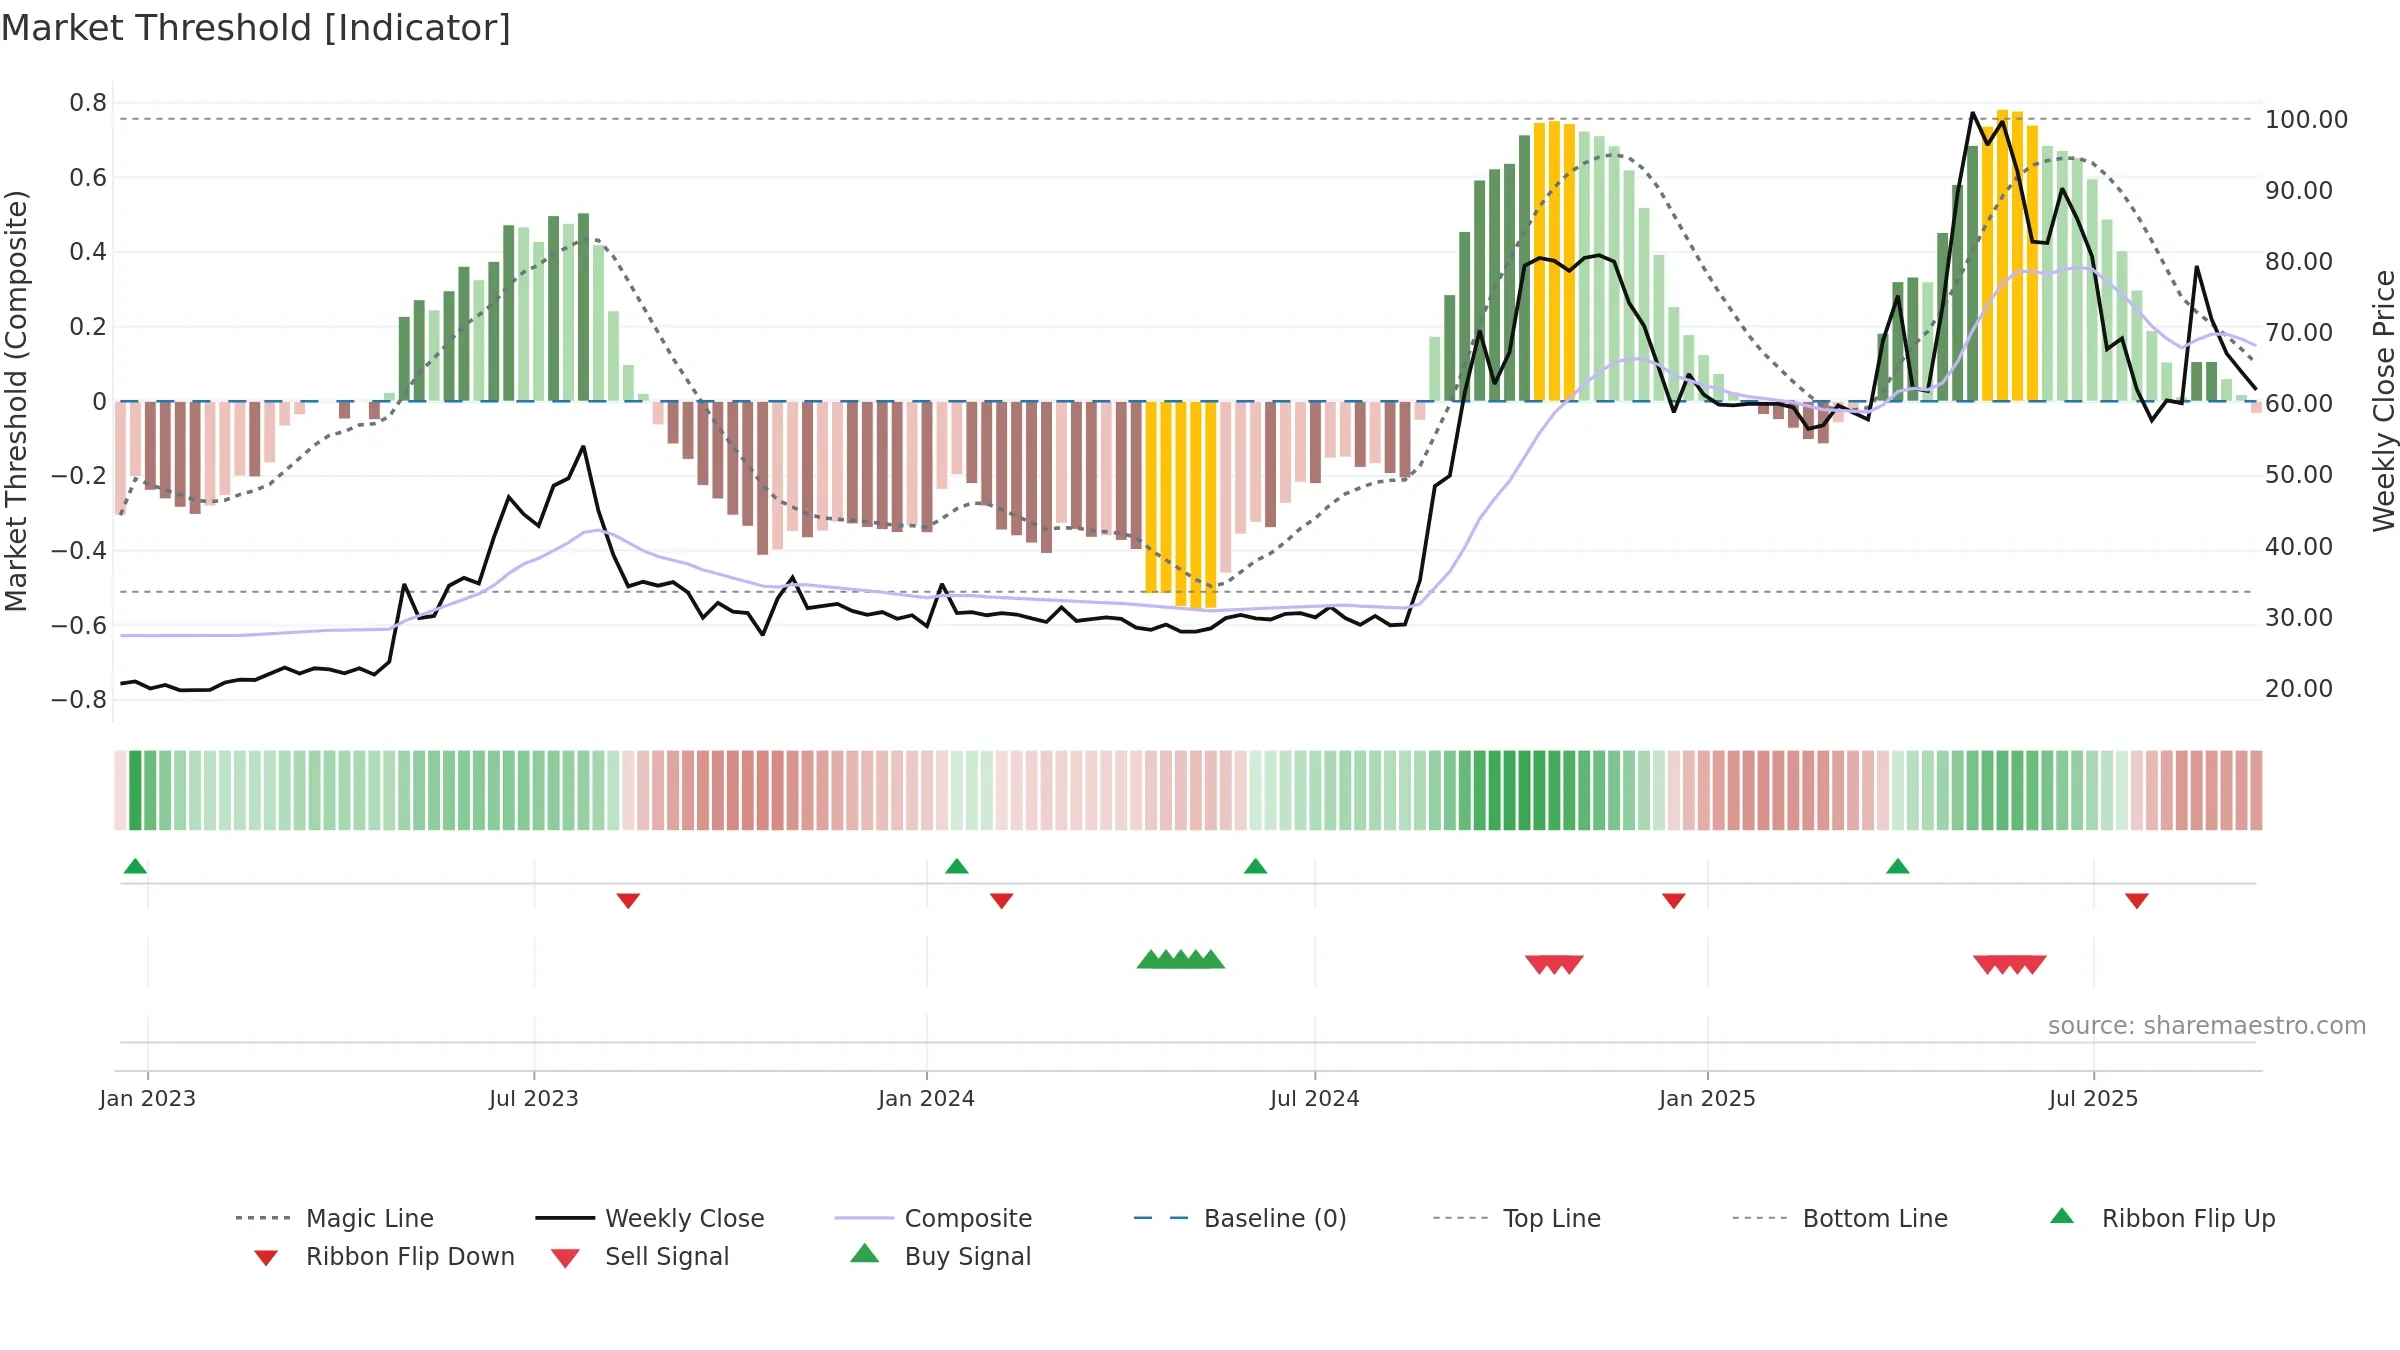Click the Jul 2025 x-axis label
The height and width of the screenshot is (1350, 2400).
pos(2094,1098)
